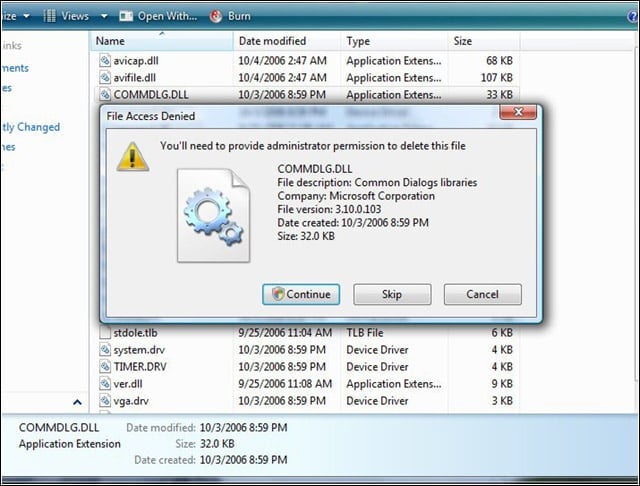This screenshot has width=640, height=486.
Task: Select the avicap.dll file icon
Action: (105, 60)
